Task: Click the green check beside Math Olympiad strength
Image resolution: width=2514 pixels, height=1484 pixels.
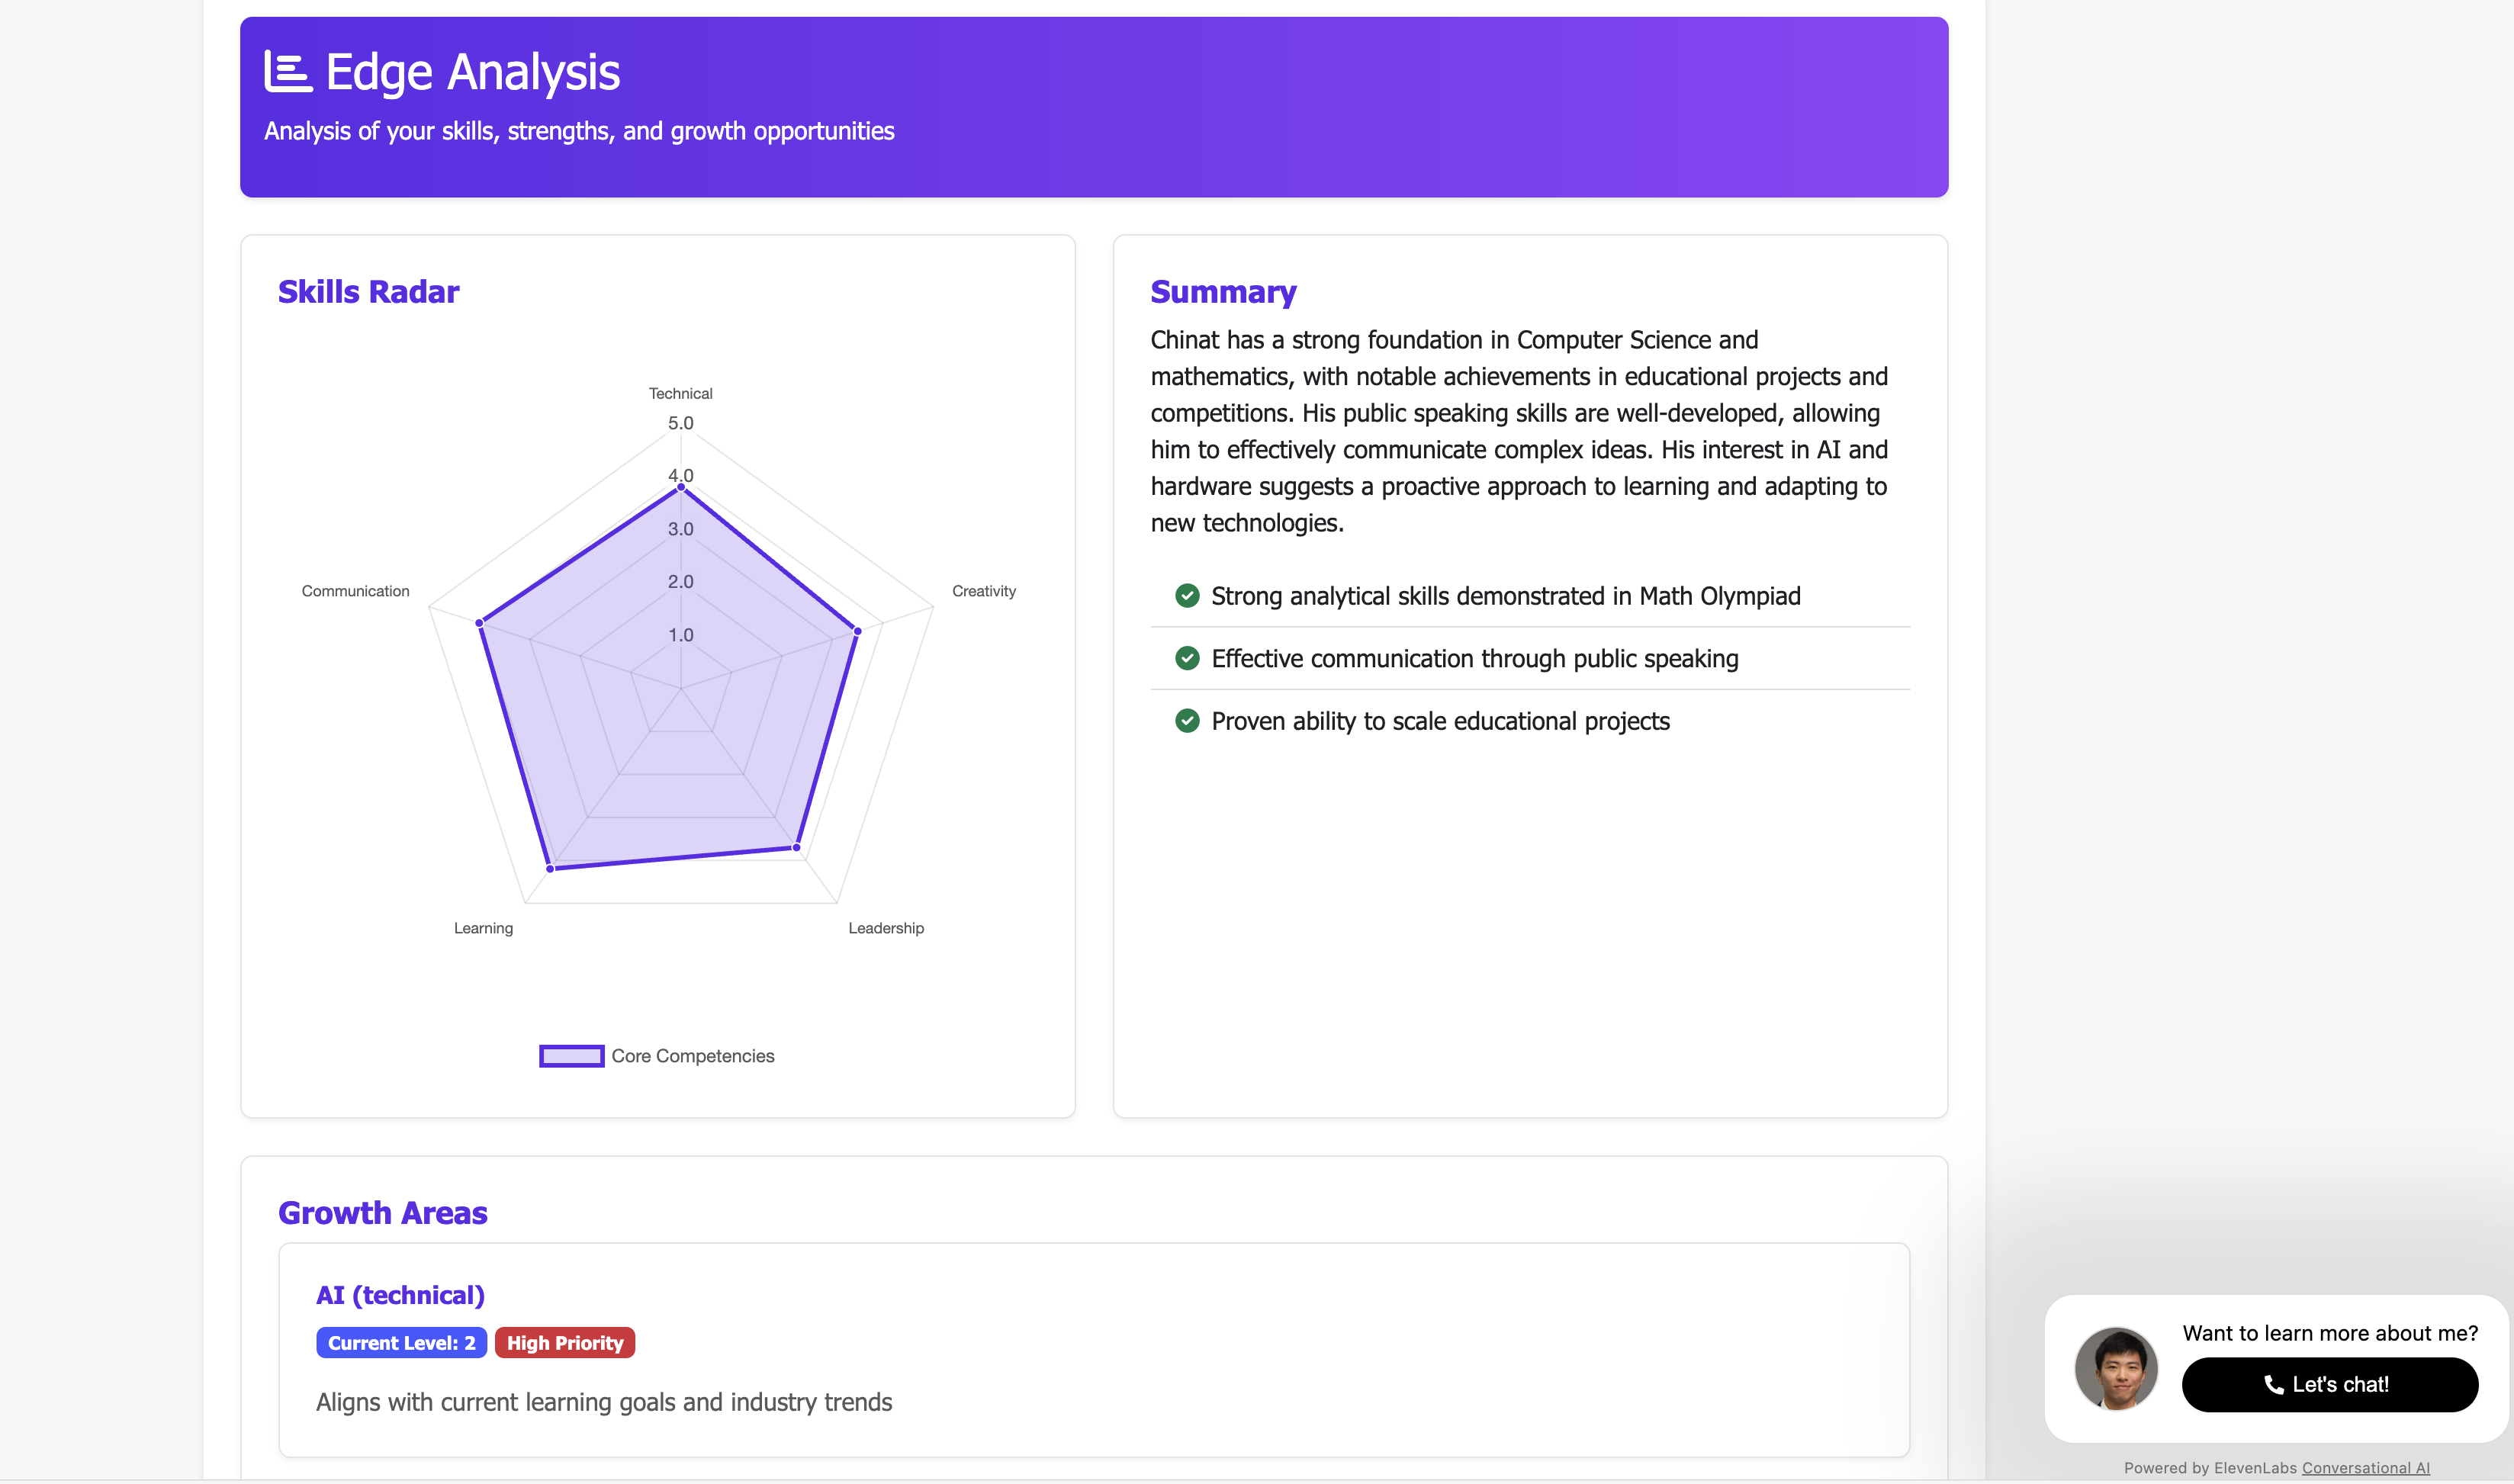Action: (x=1187, y=596)
